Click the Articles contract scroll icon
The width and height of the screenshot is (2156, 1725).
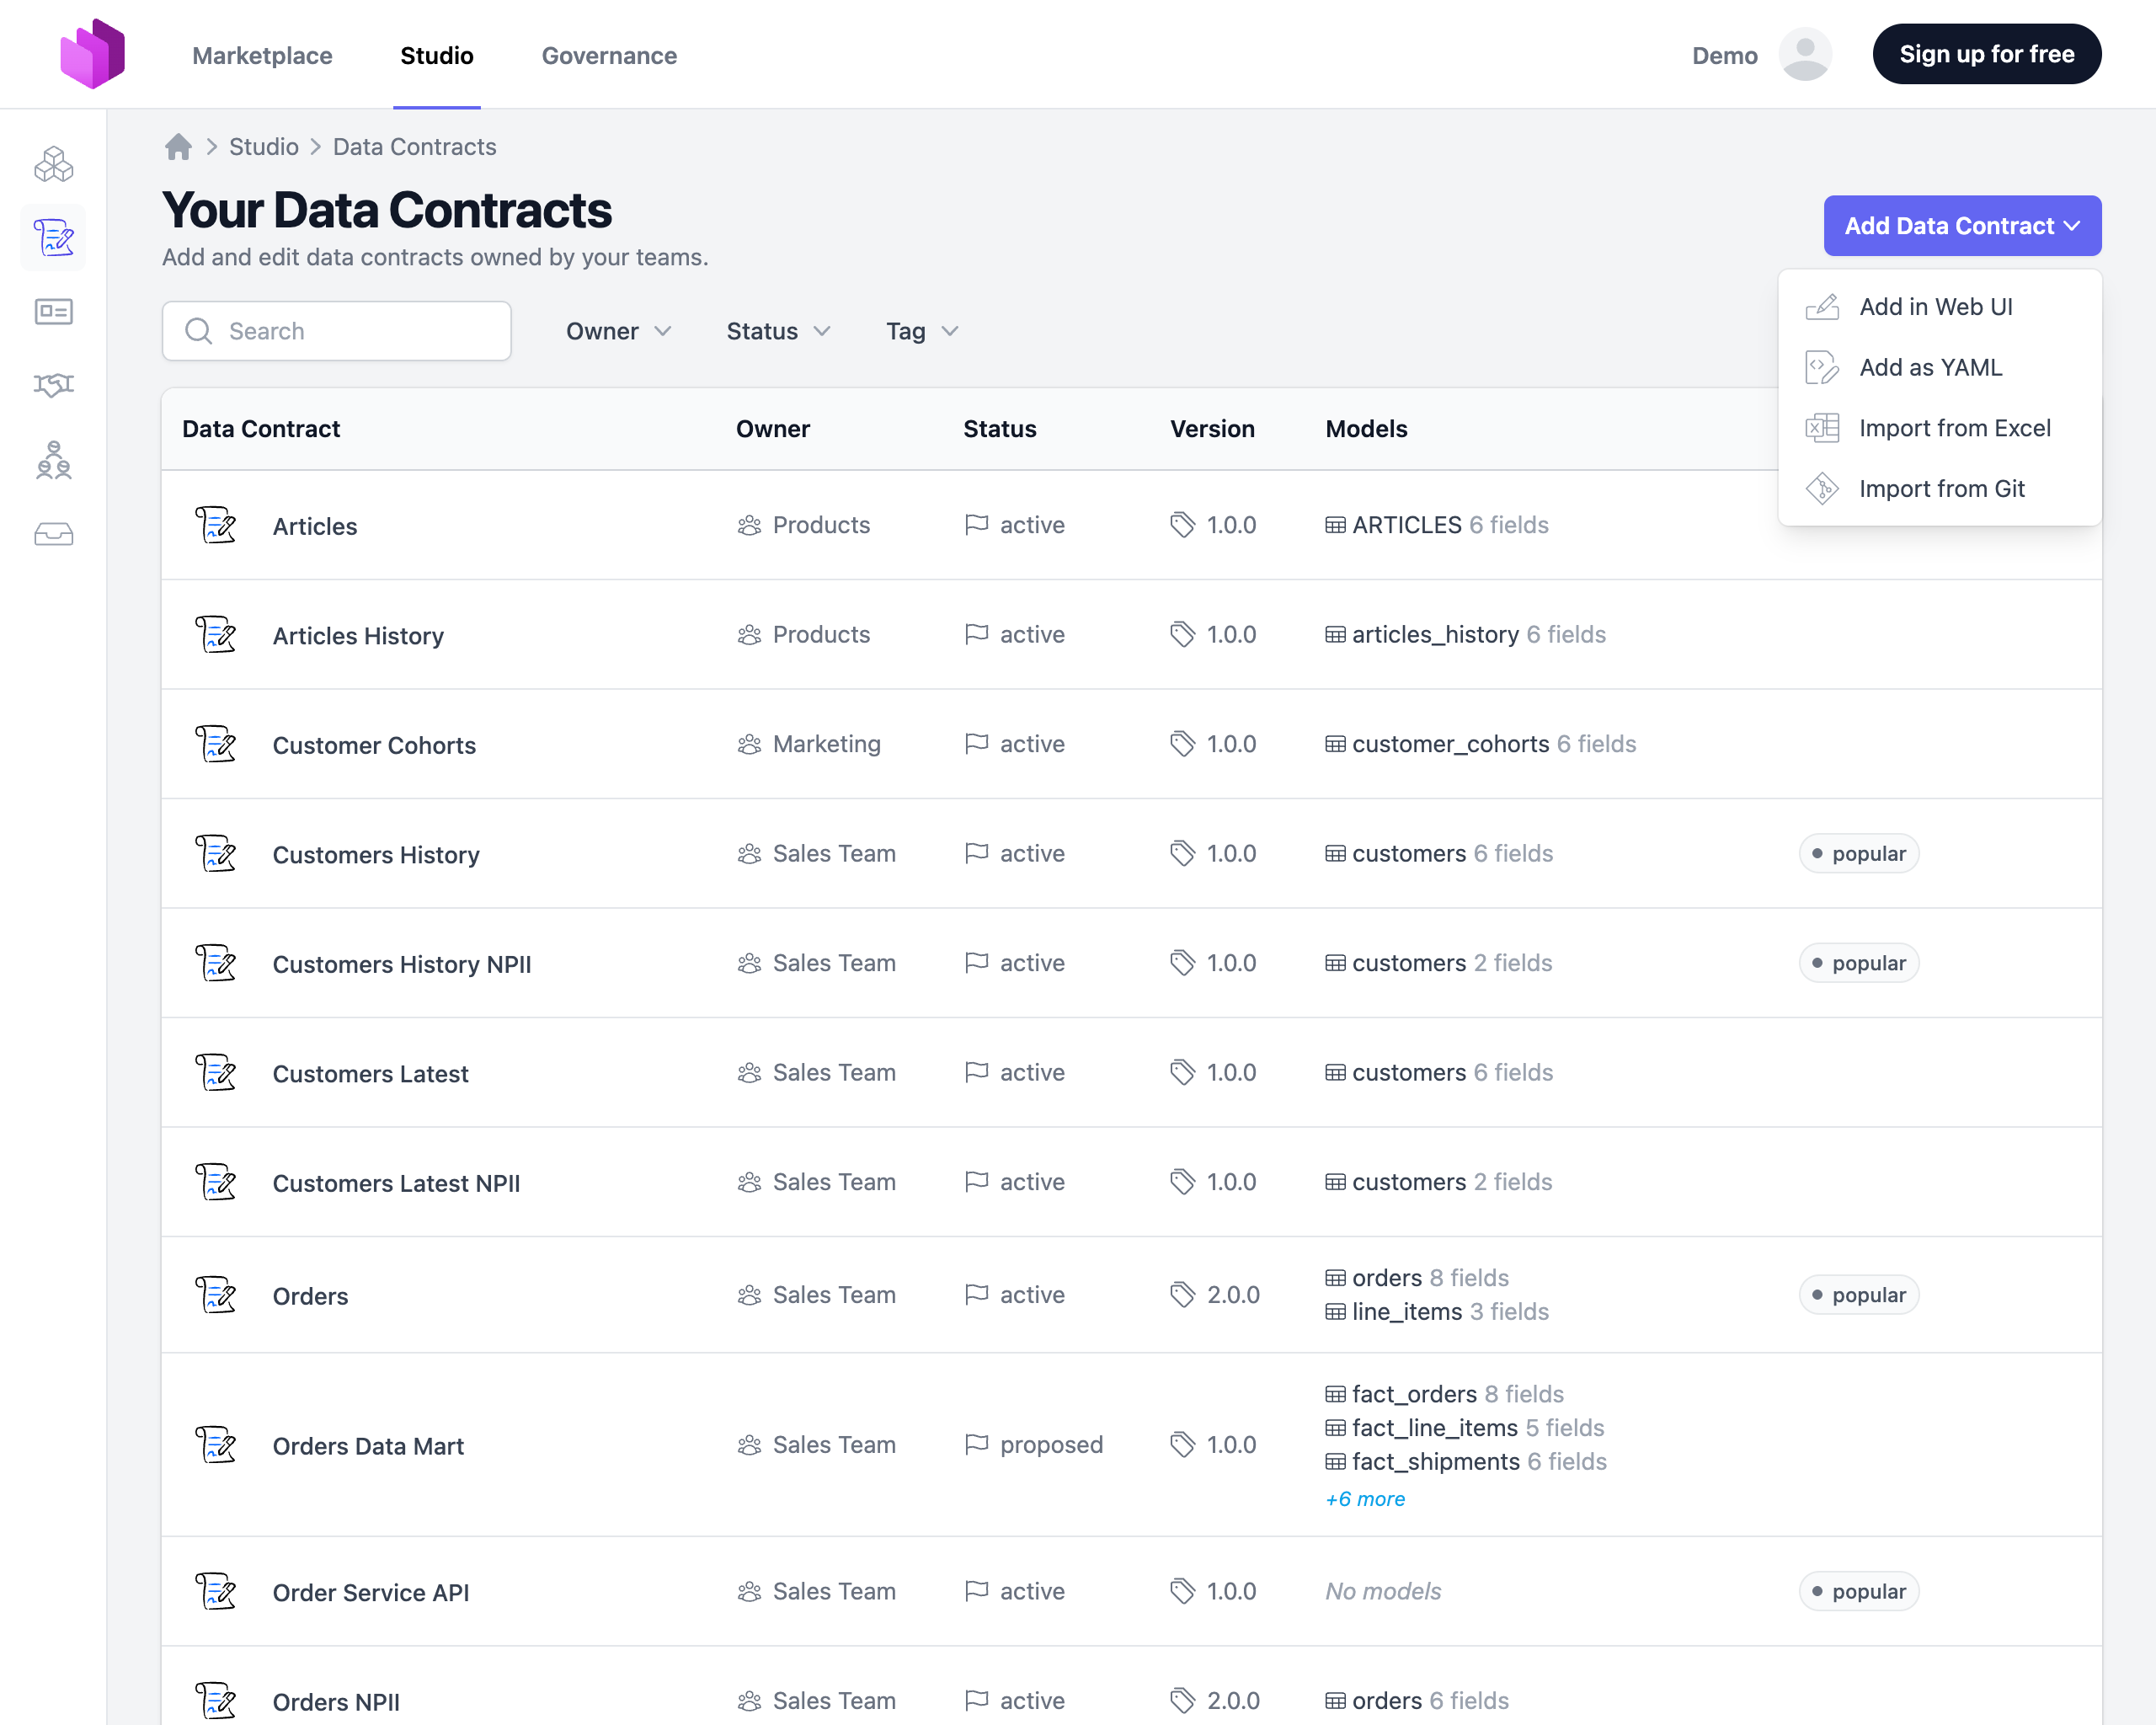(216, 525)
